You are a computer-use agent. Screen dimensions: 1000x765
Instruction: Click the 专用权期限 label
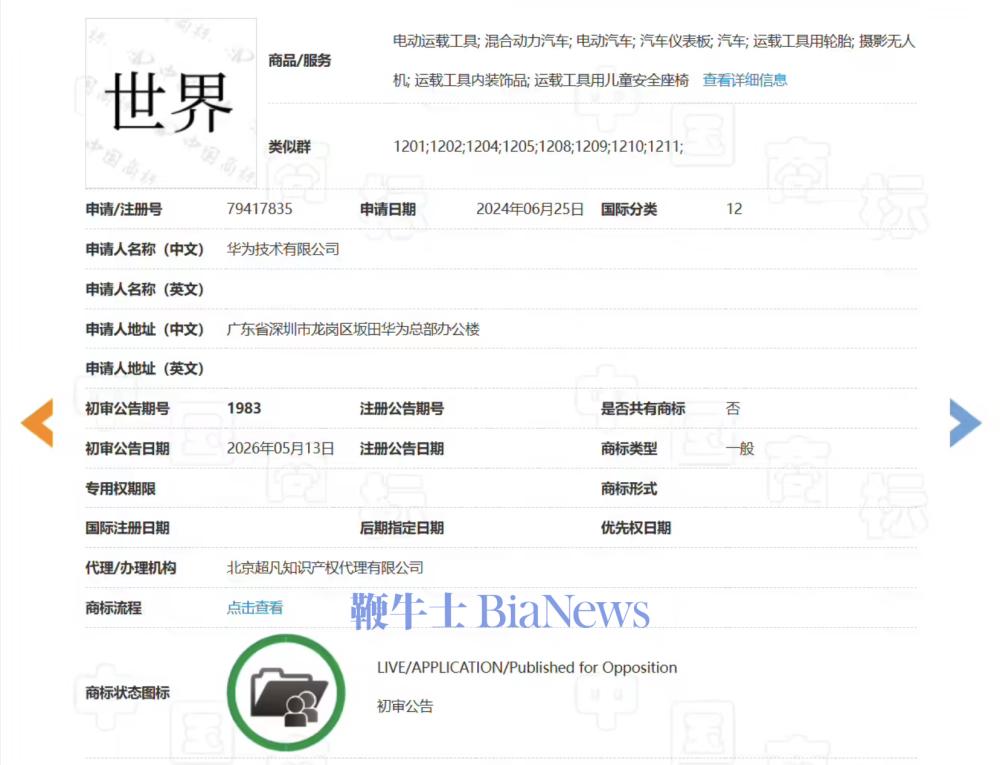click(x=121, y=489)
